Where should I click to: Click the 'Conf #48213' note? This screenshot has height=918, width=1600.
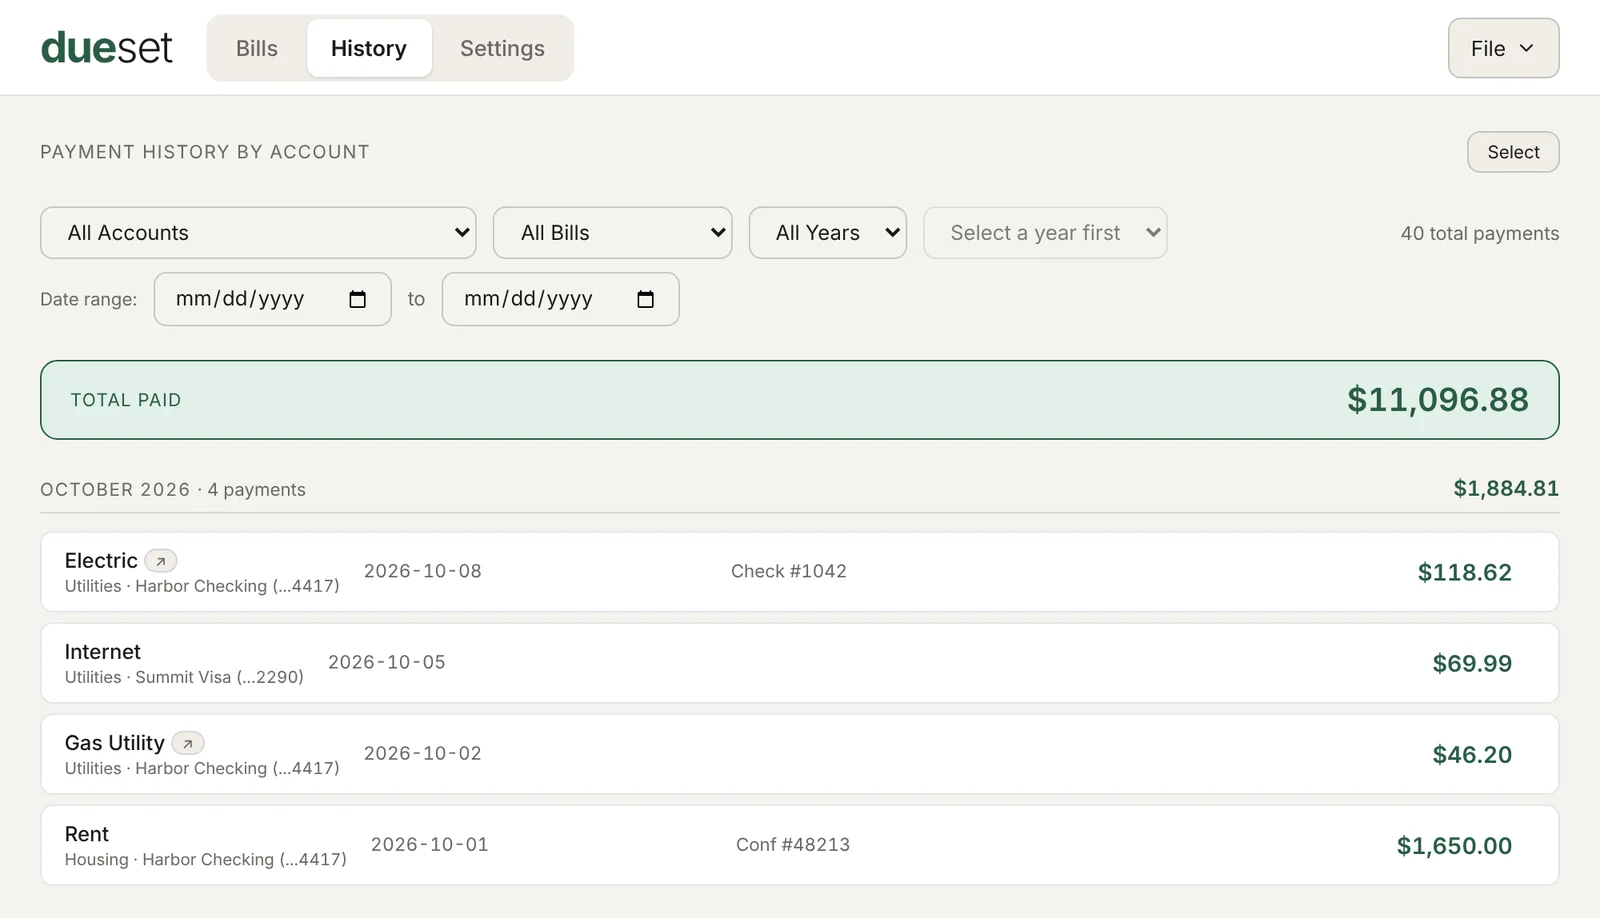coord(793,844)
